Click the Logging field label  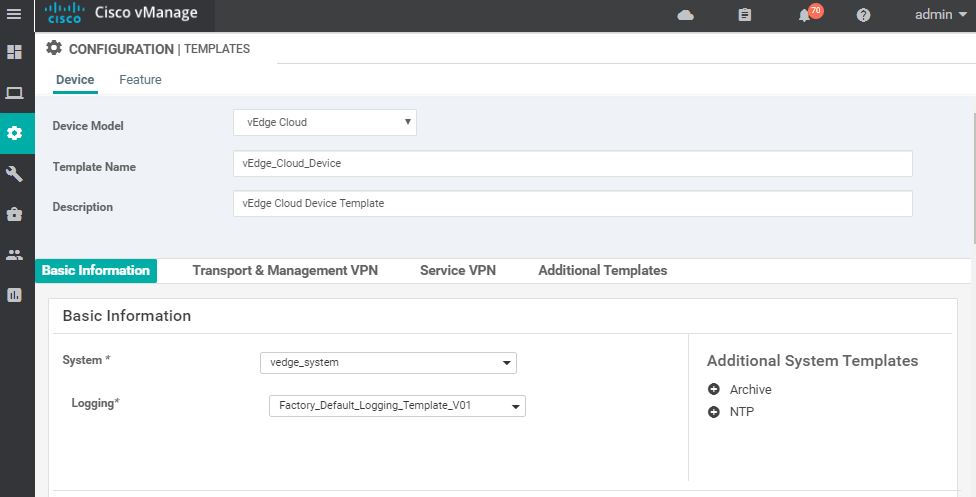[95, 403]
